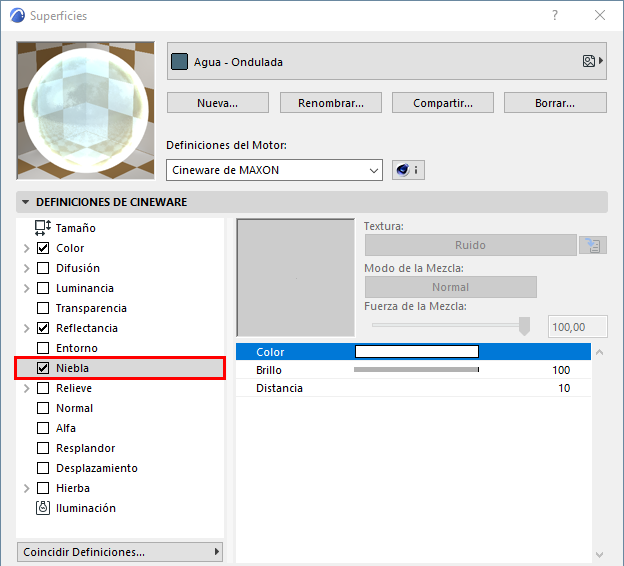The width and height of the screenshot is (624, 566).
Task: Click the Brillo slider bar
Action: [x=416, y=369]
